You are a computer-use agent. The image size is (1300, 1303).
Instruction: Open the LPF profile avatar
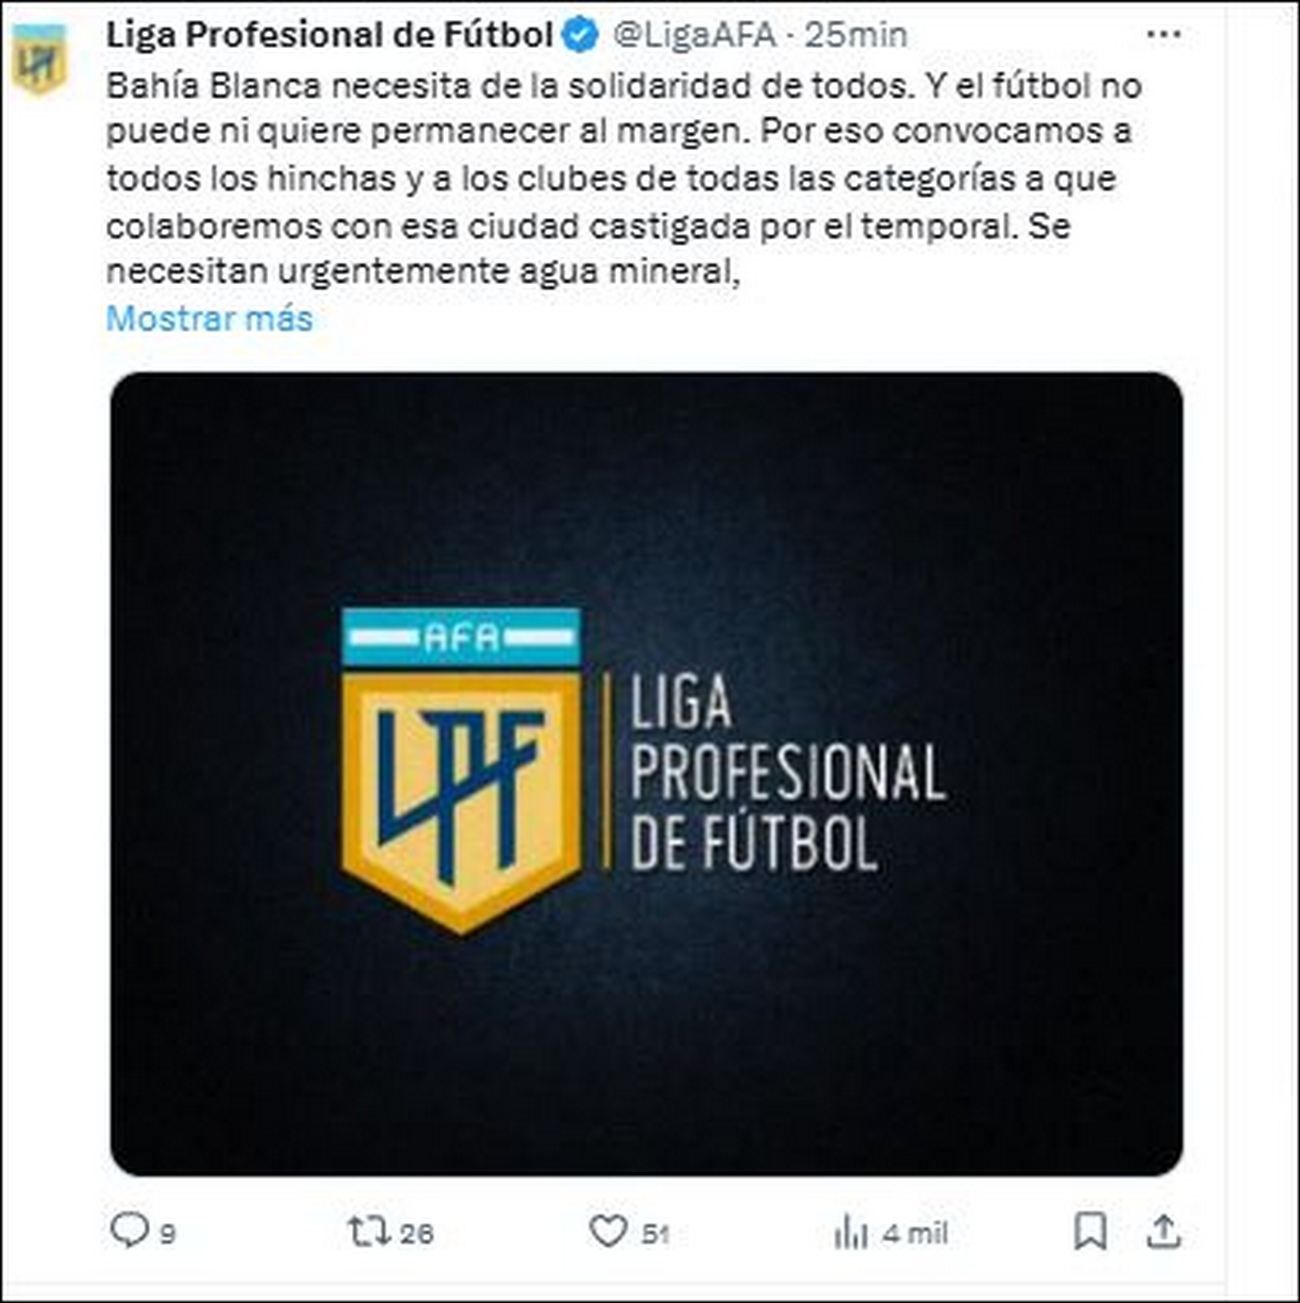38,60
